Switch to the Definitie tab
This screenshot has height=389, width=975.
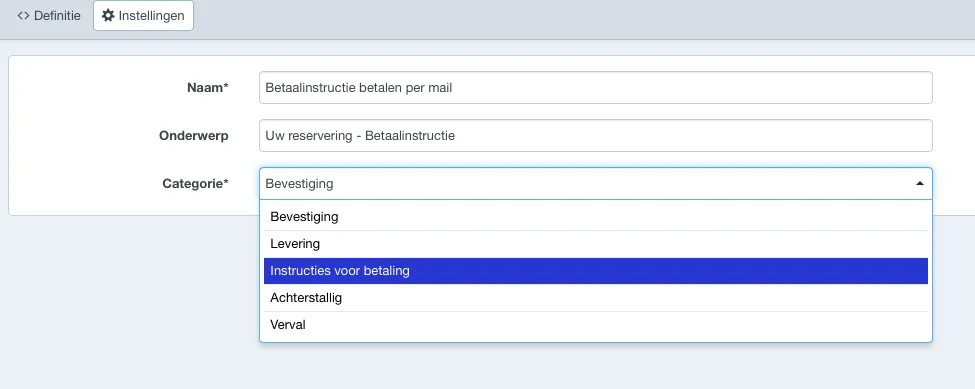49,16
